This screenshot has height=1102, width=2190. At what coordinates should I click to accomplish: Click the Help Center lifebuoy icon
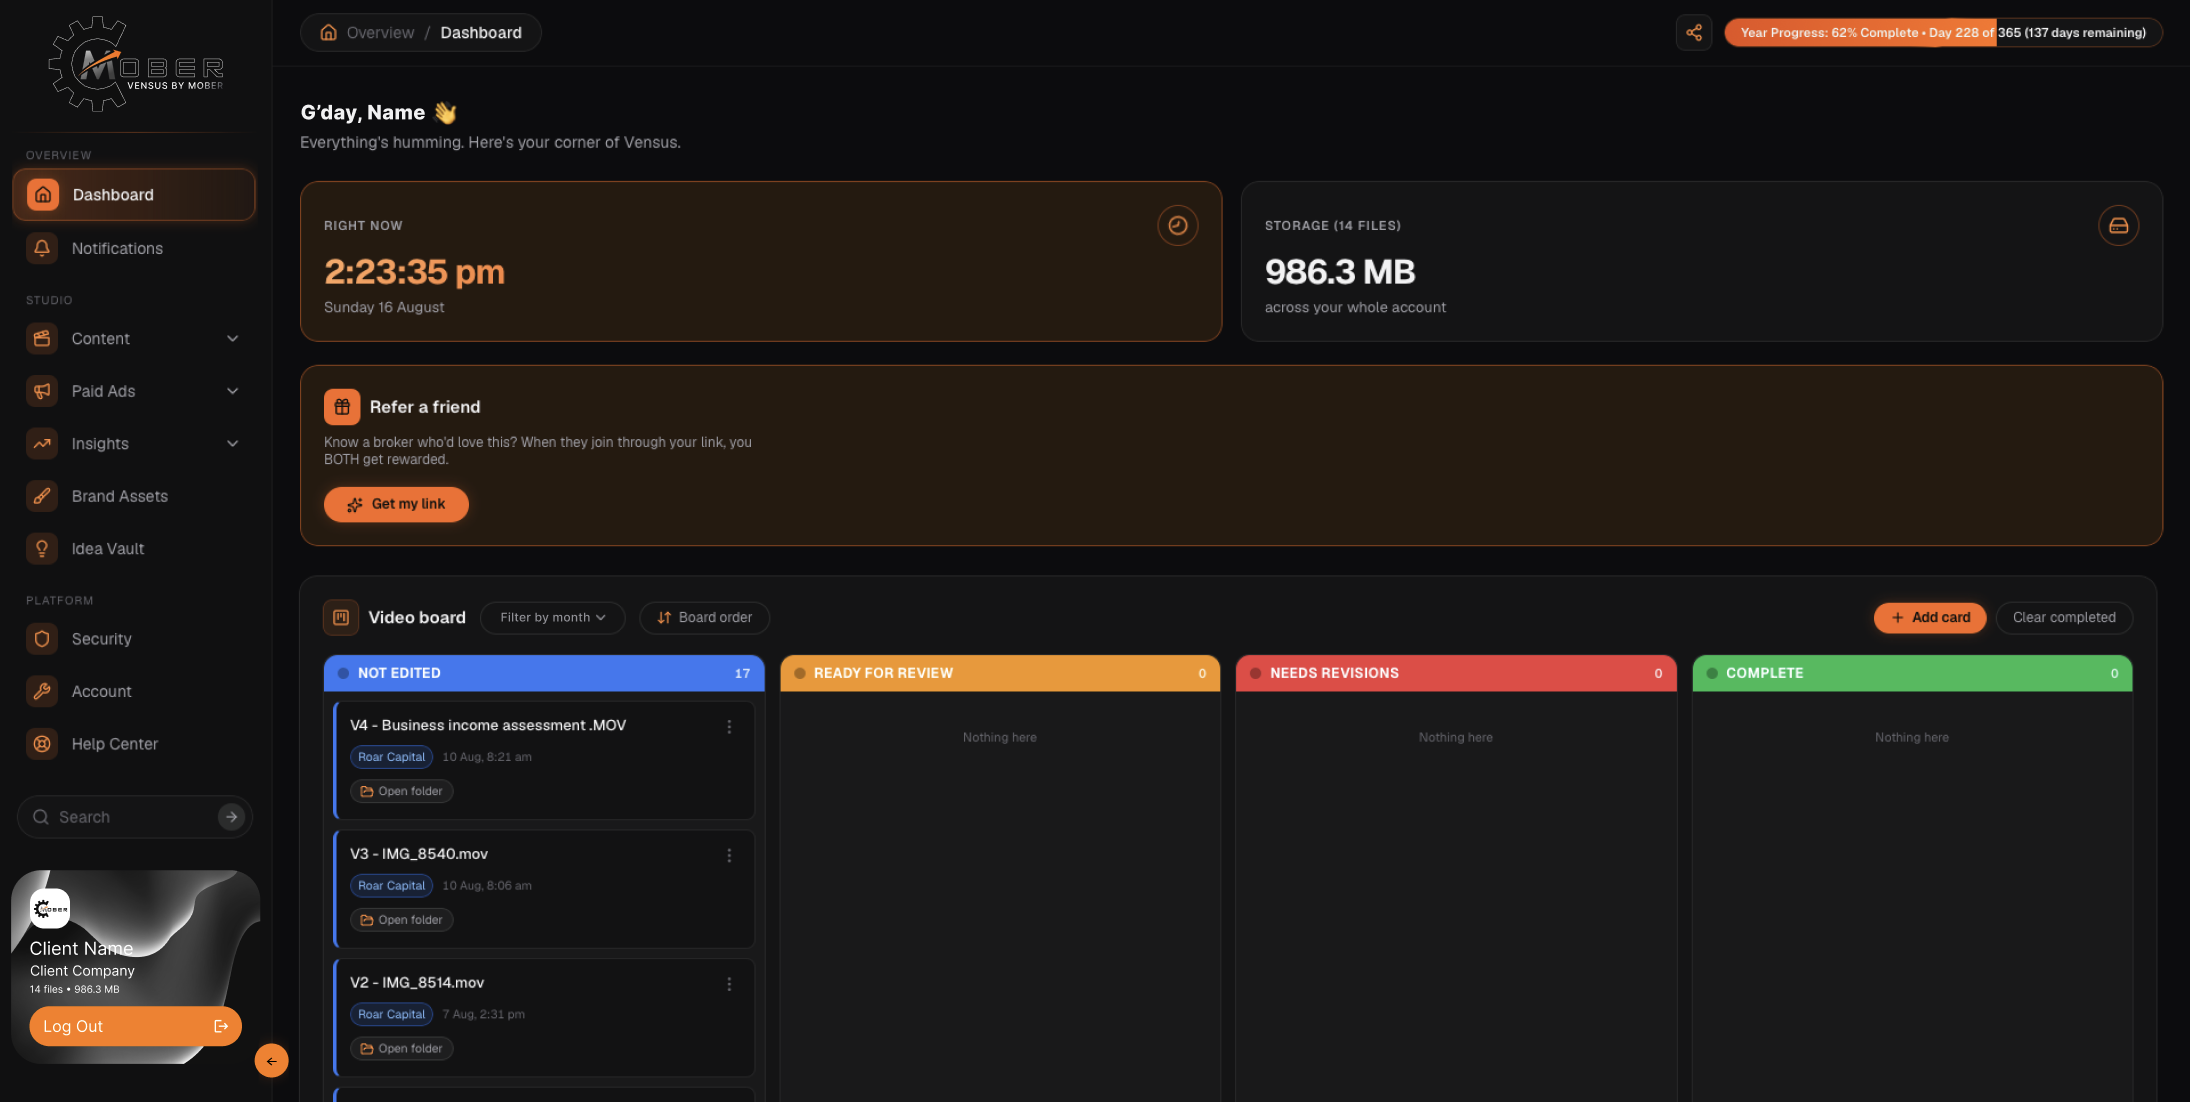[42, 744]
